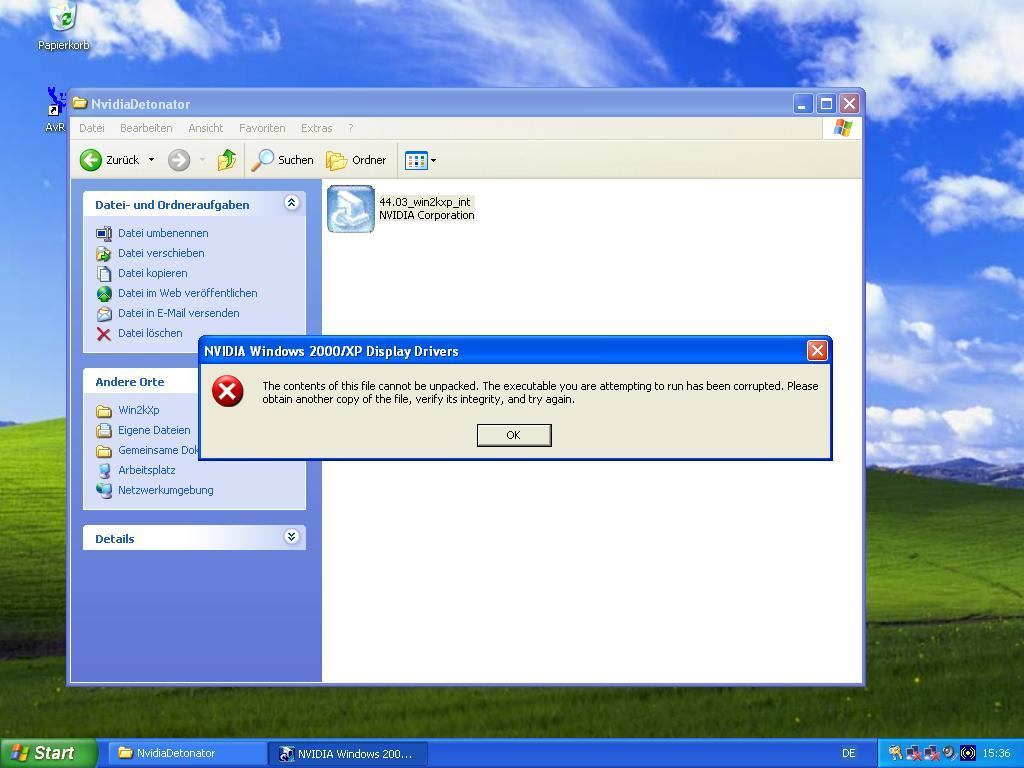Image resolution: width=1024 pixels, height=768 pixels.
Task: Open Eigene Dateien
Action: pos(154,430)
